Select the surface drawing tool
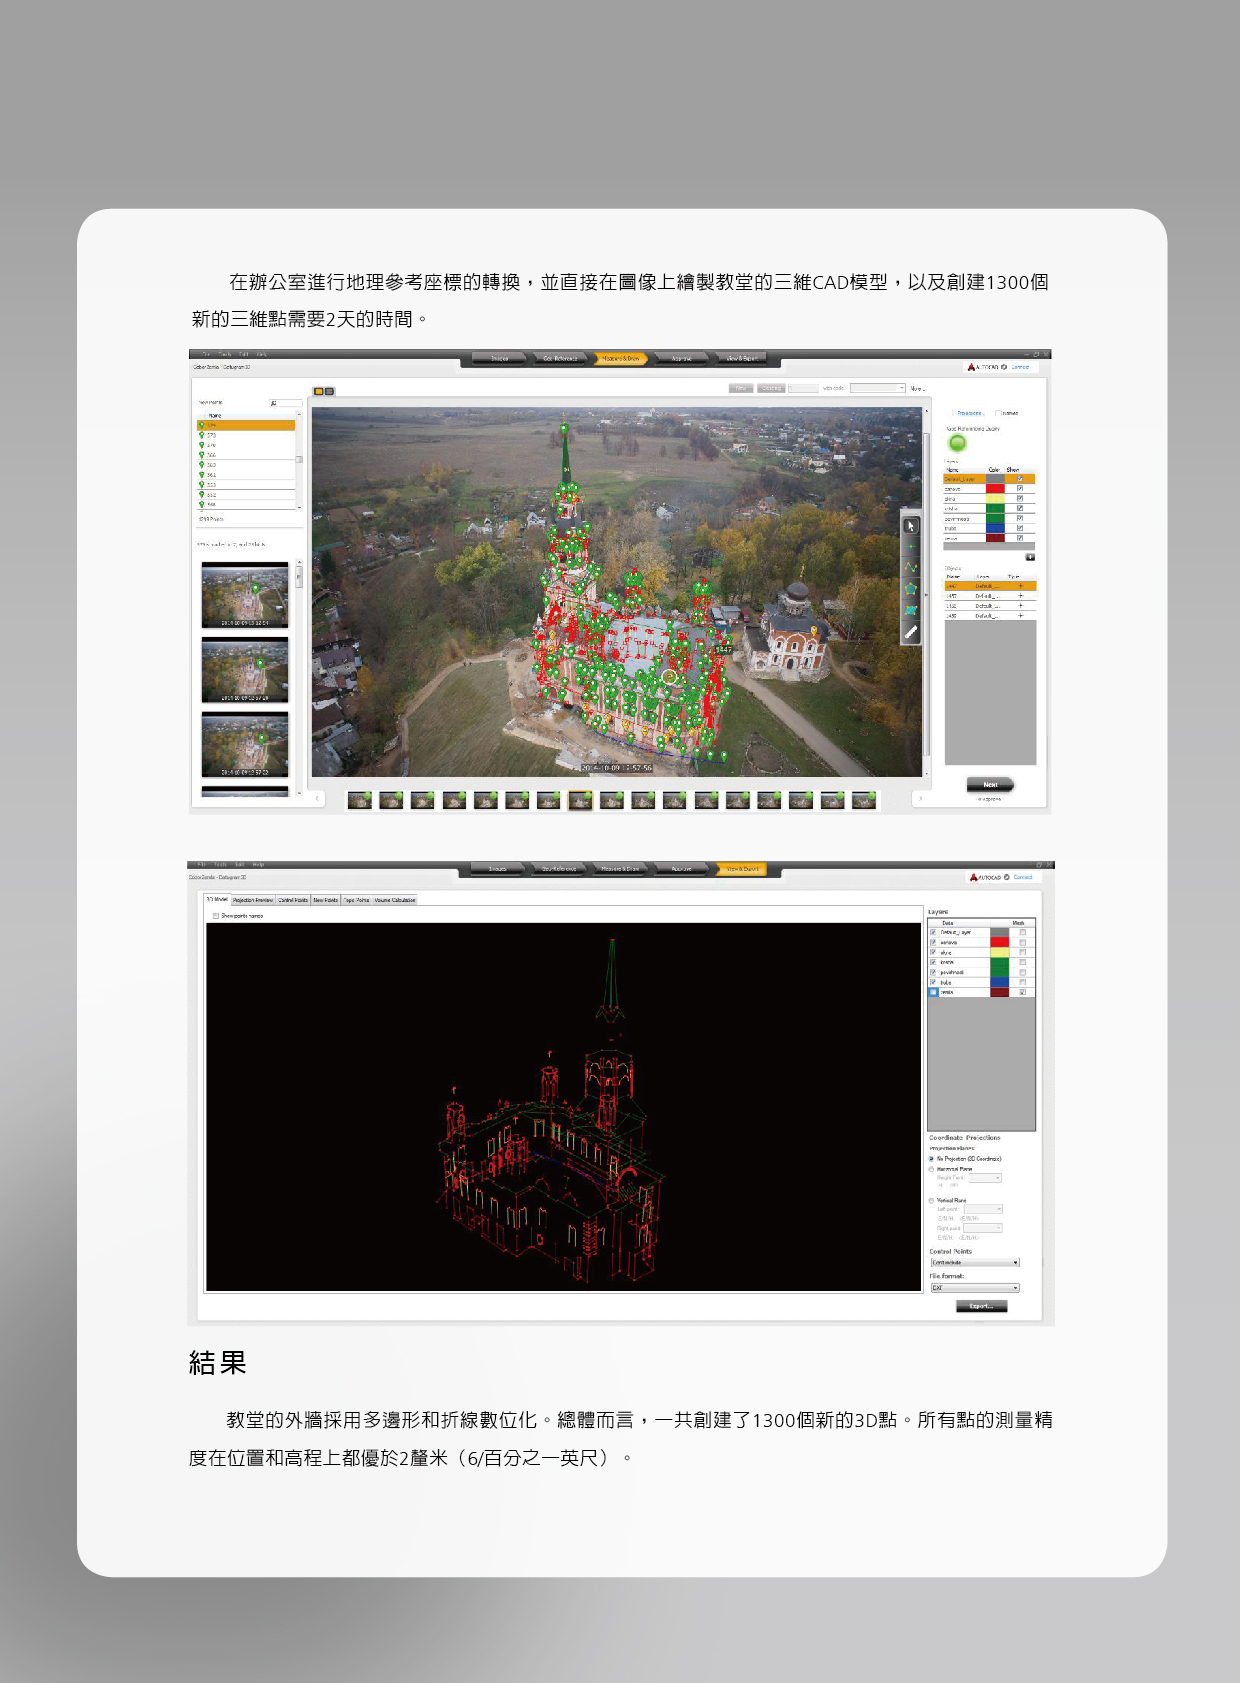Viewport: 1240px width, 1683px height. tap(911, 610)
